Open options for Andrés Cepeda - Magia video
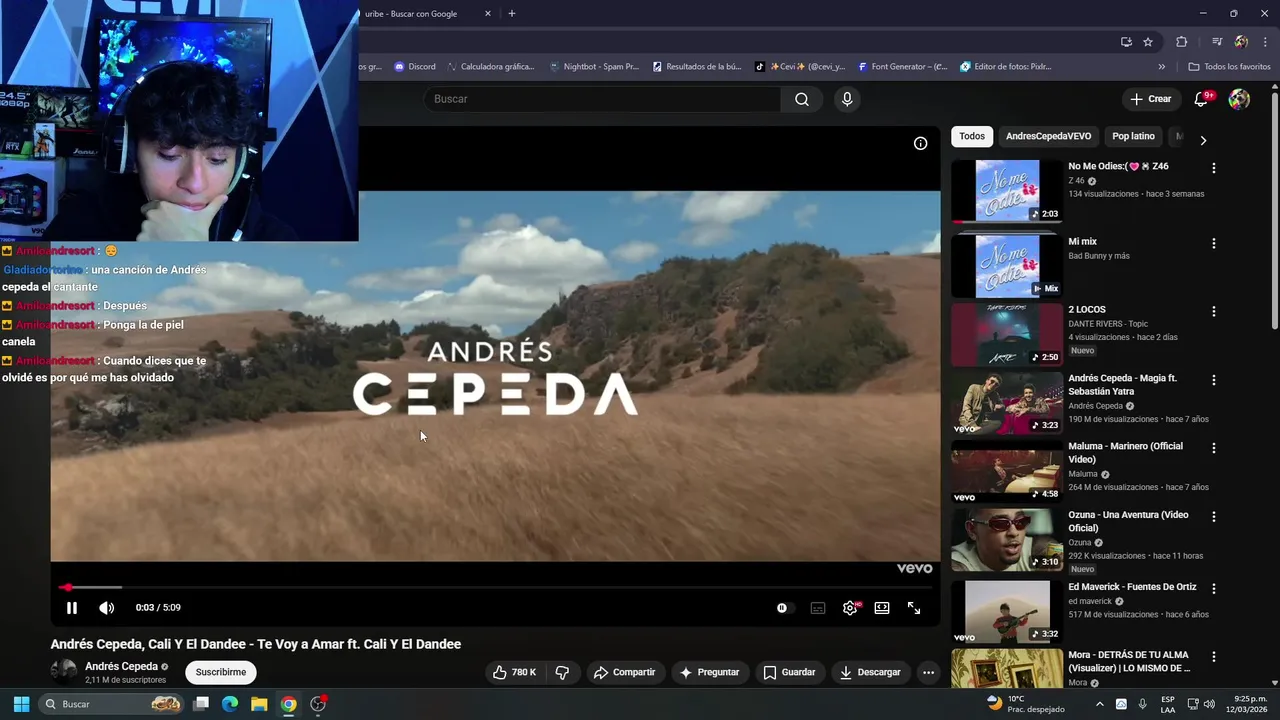Image resolution: width=1280 pixels, height=720 pixels. coord(1214,380)
